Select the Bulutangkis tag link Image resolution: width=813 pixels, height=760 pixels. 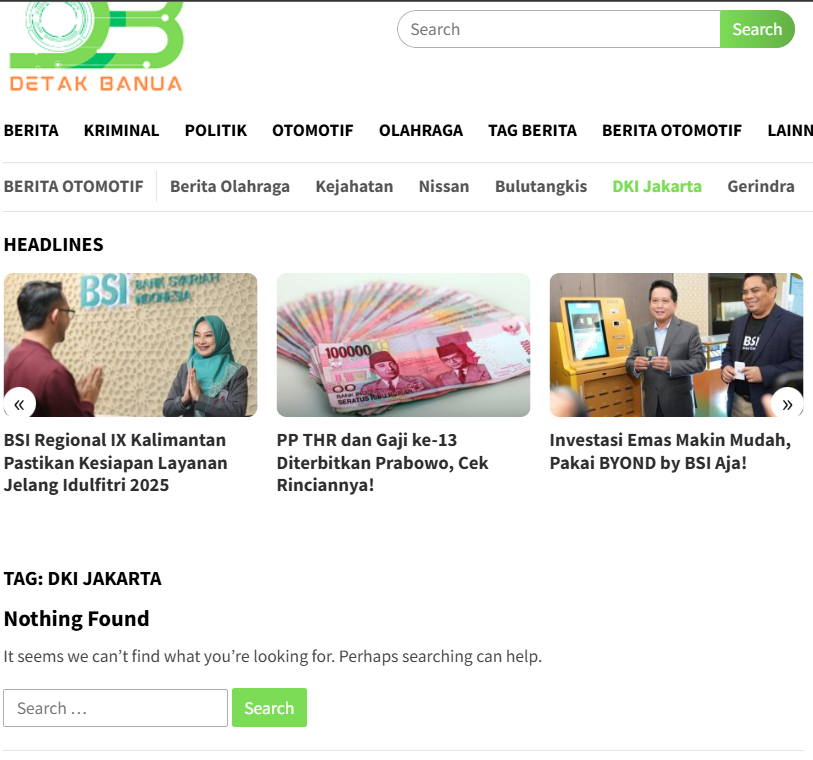click(541, 186)
